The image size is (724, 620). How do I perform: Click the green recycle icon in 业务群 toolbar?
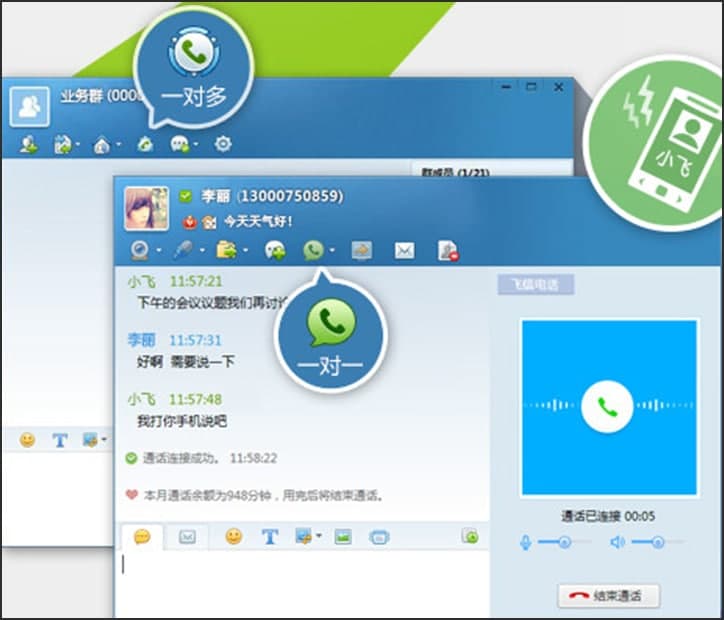tap(145, 144)
